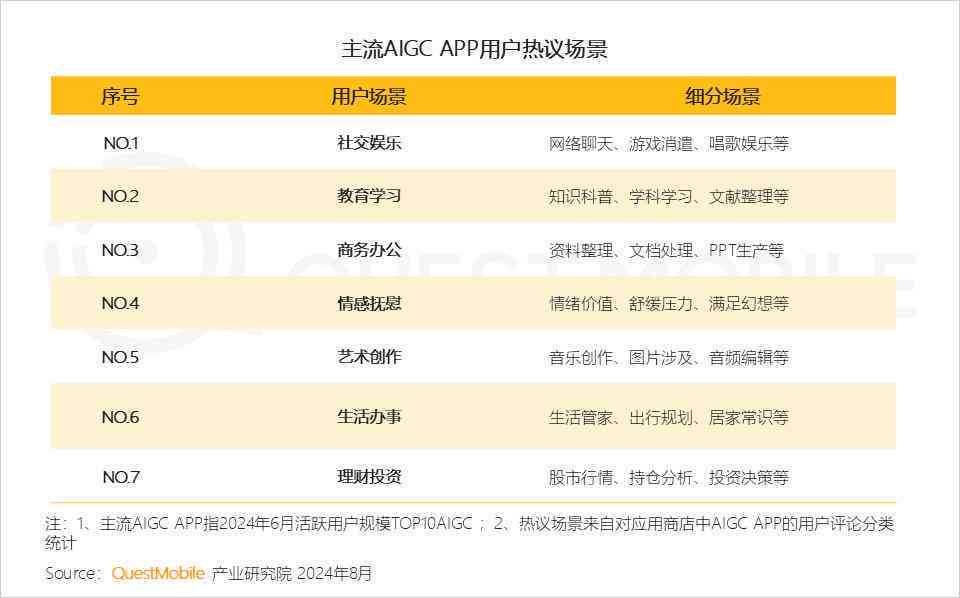Screen dimensions: 960x598
Task: Select the NO.2 cell
Action: (x=120, y=196)
